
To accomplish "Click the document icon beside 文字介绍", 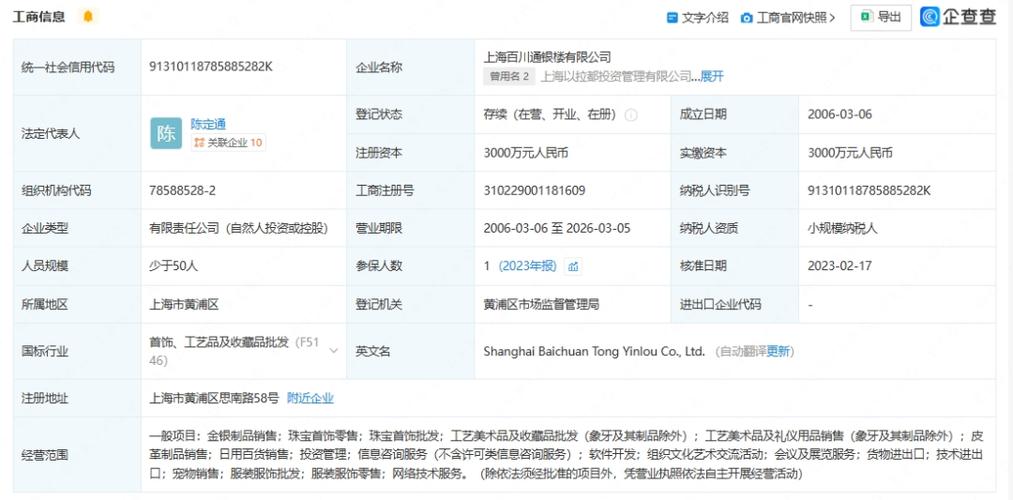I will (672, 17).
